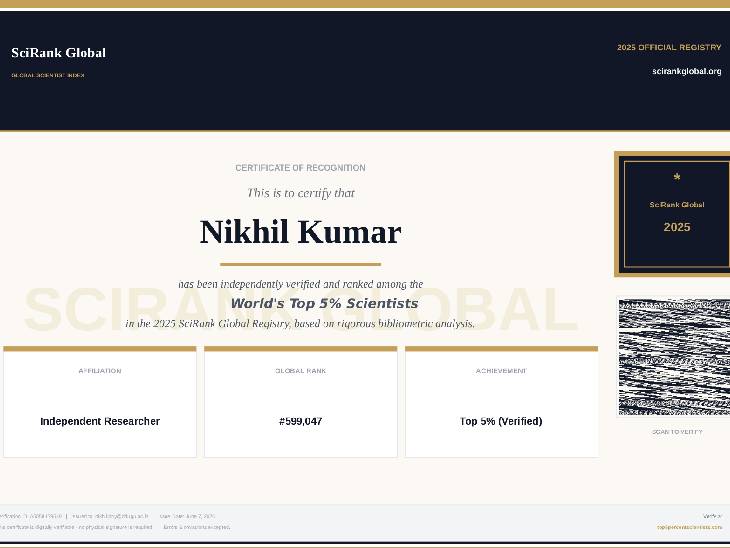Click the rank value #599,047
Viewport: 730px width, 548px height.
300,421
